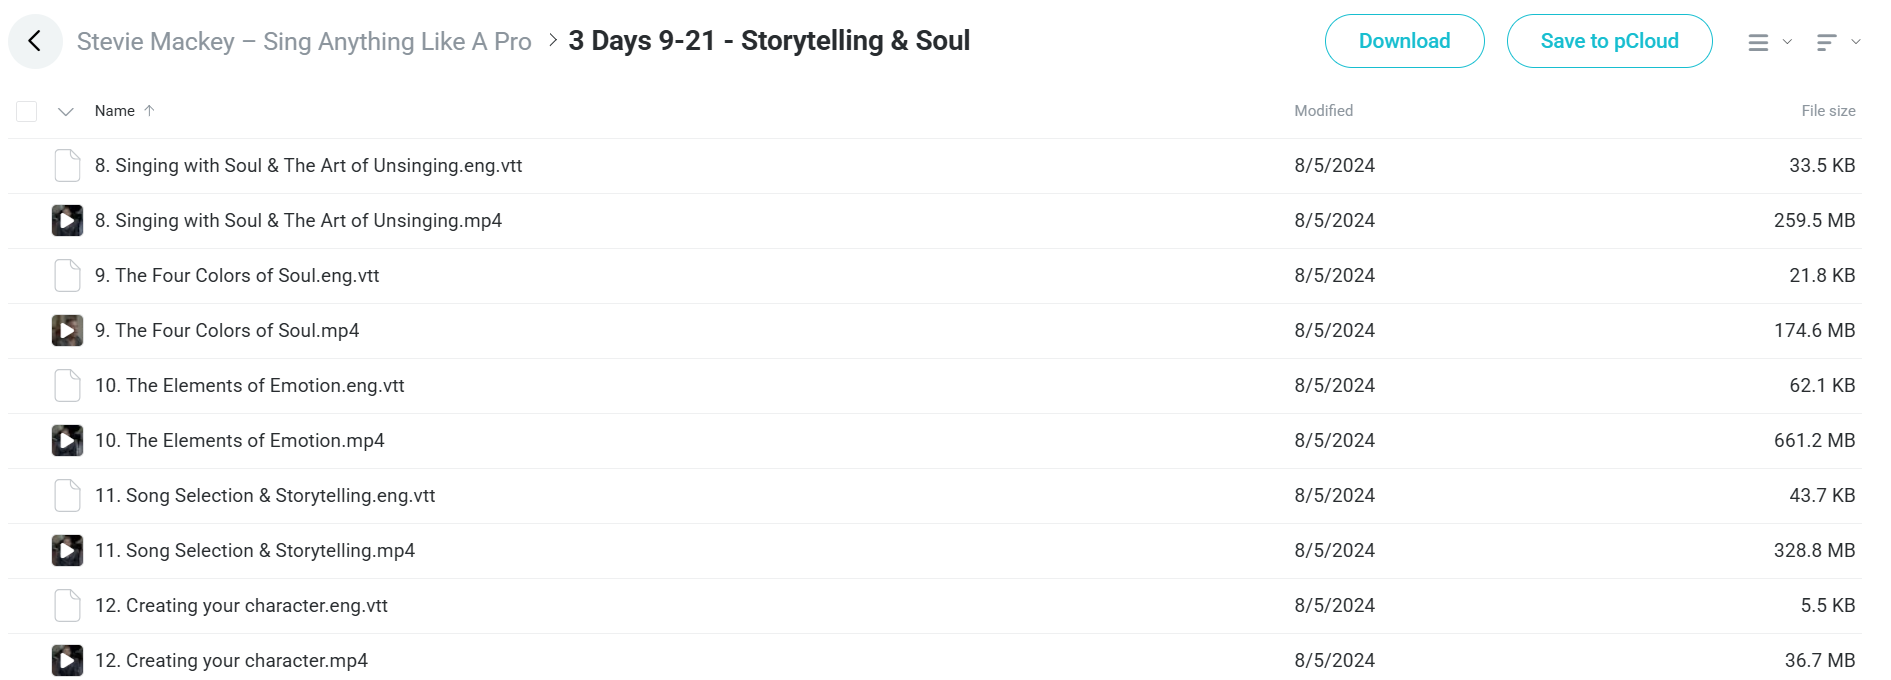Screen dimensions: 1891x680
Task: Click file icon for 8. Singing with Soul.eng.vtt
Action: (67, 165)
